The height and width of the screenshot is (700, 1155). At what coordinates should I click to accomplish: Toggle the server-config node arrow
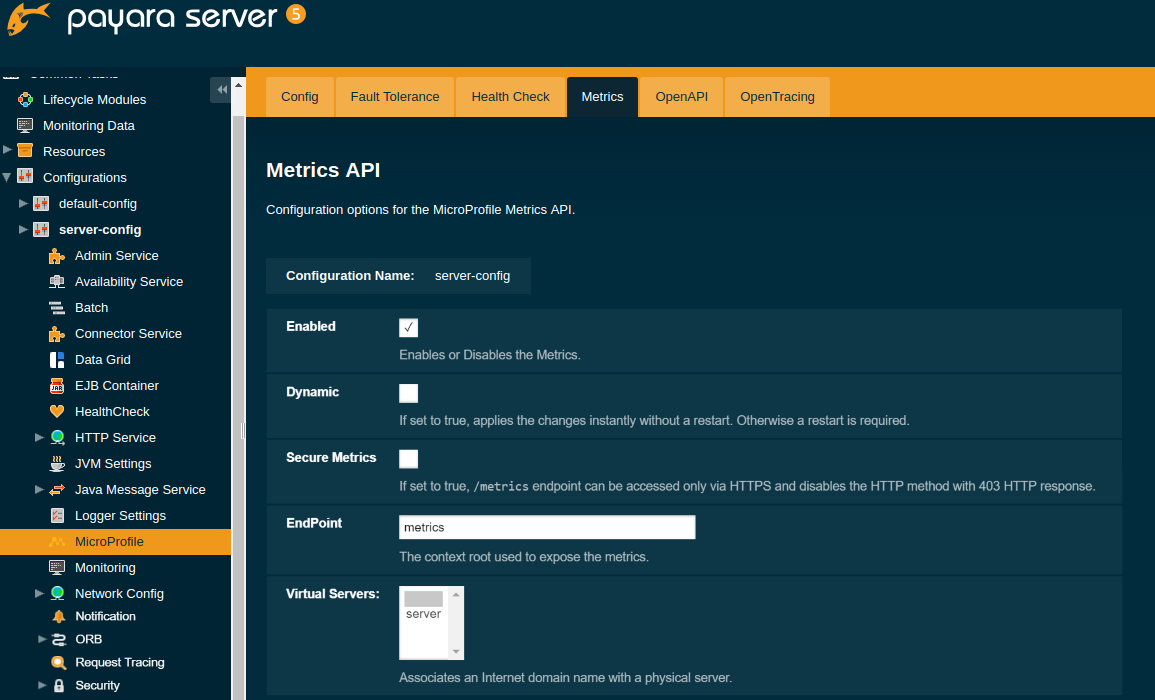click(24, 229)
